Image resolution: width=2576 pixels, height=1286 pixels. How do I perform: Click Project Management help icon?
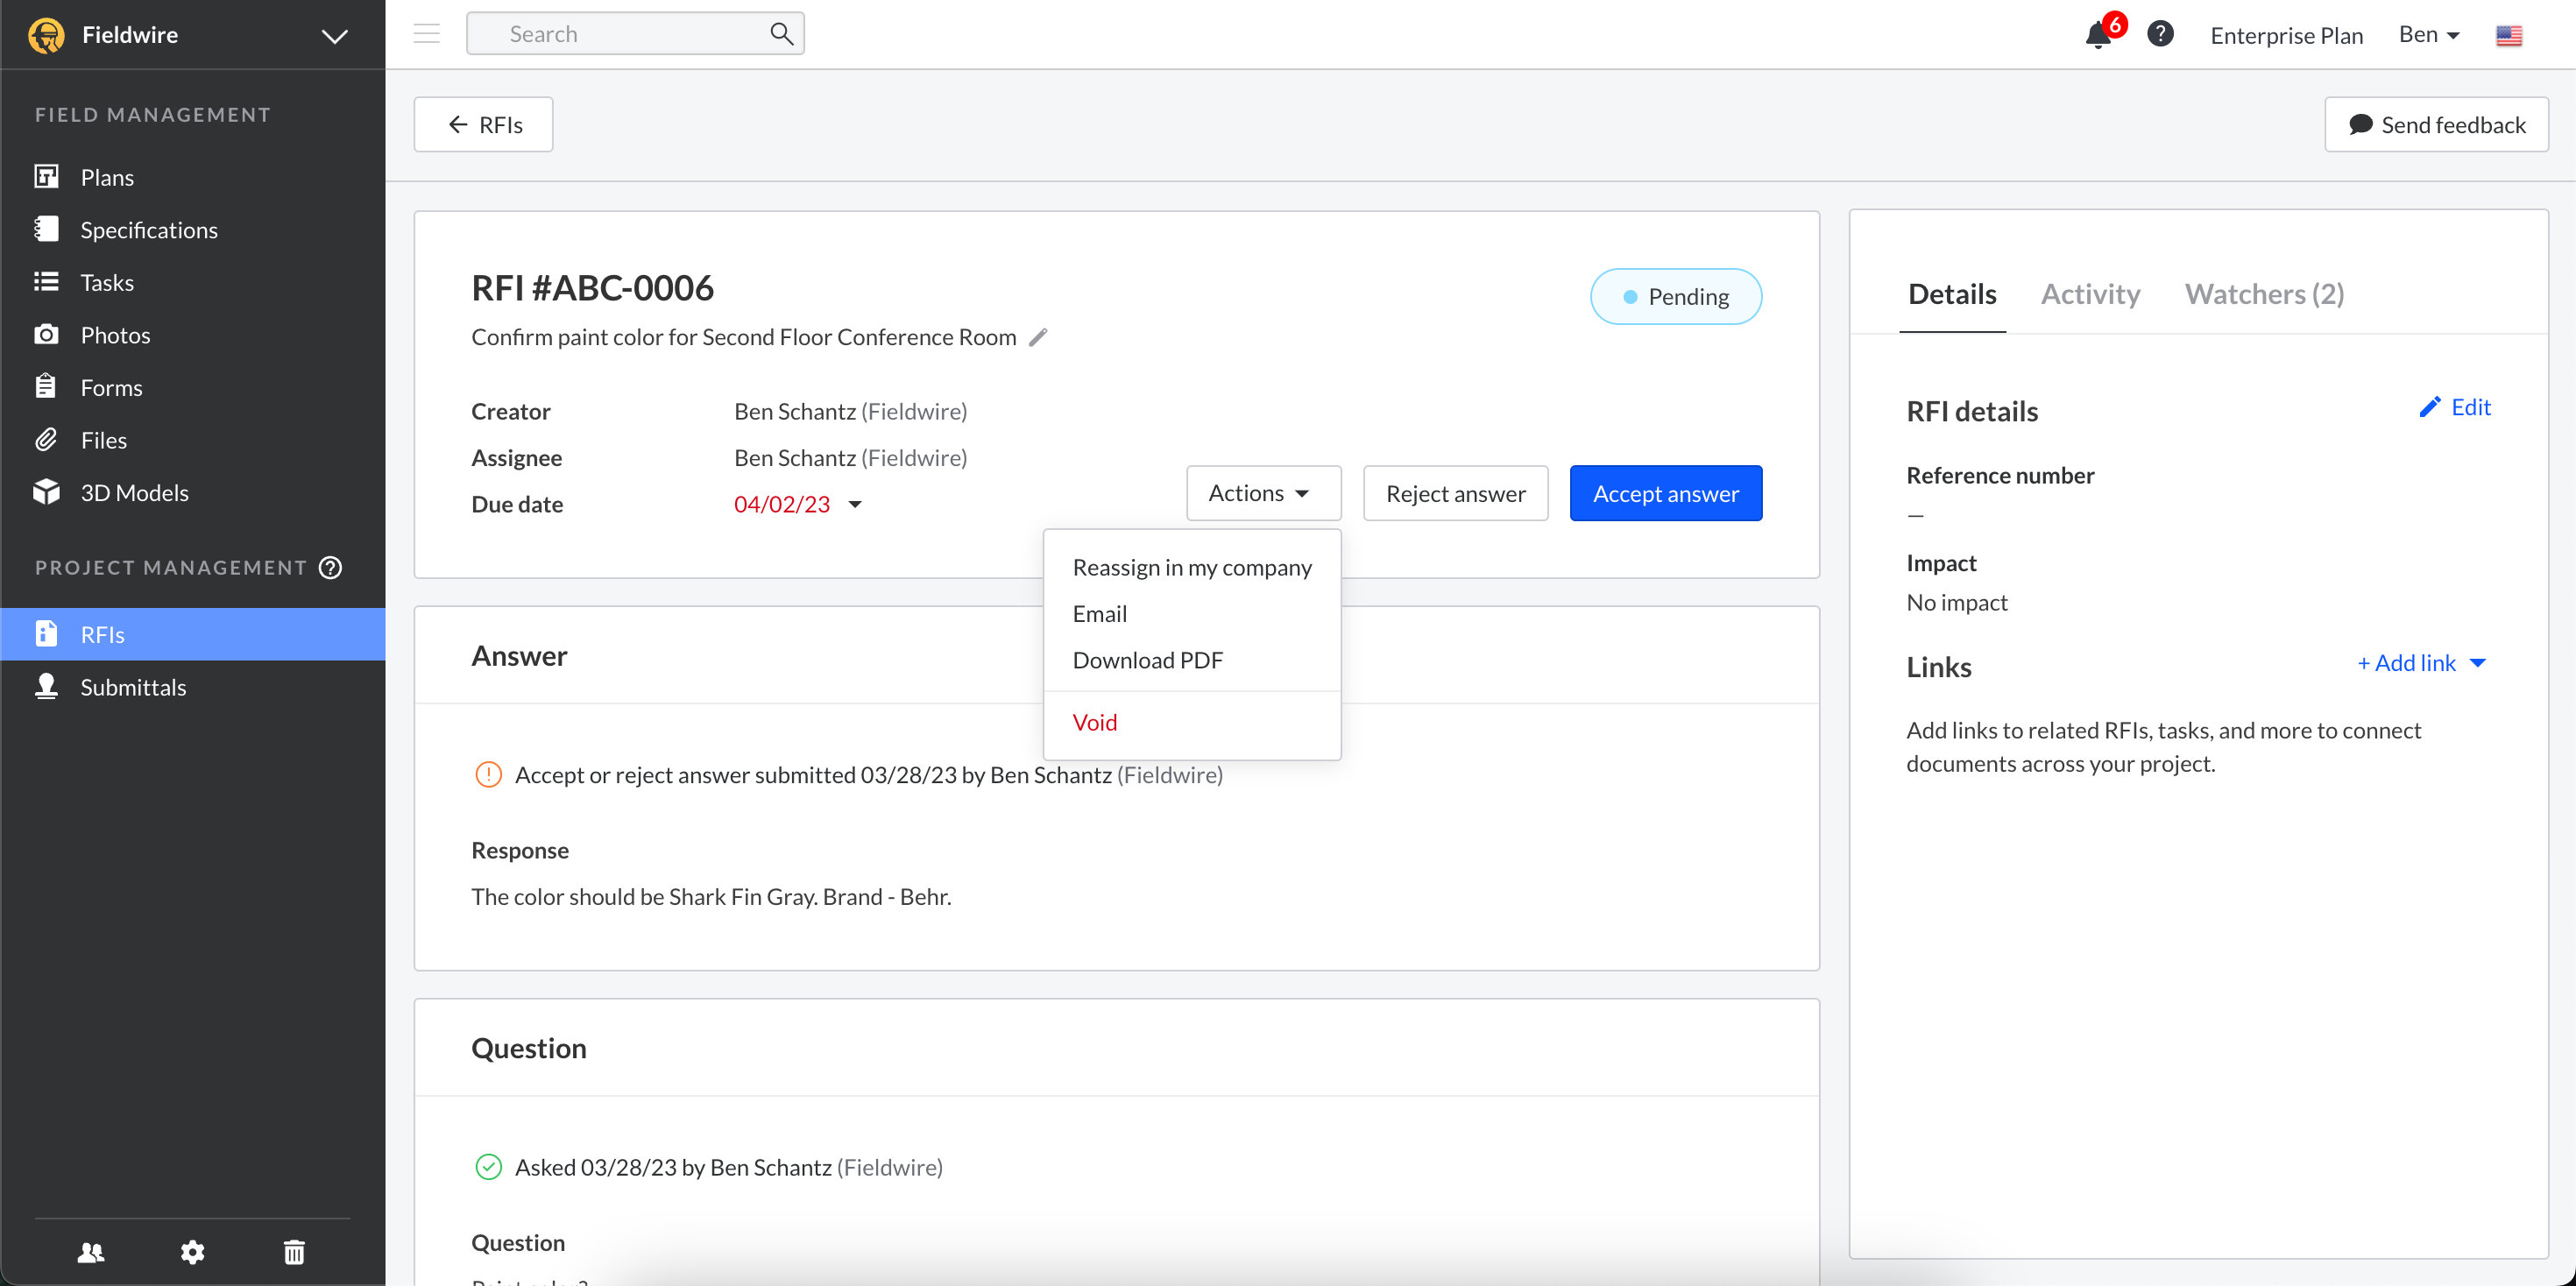331,567
